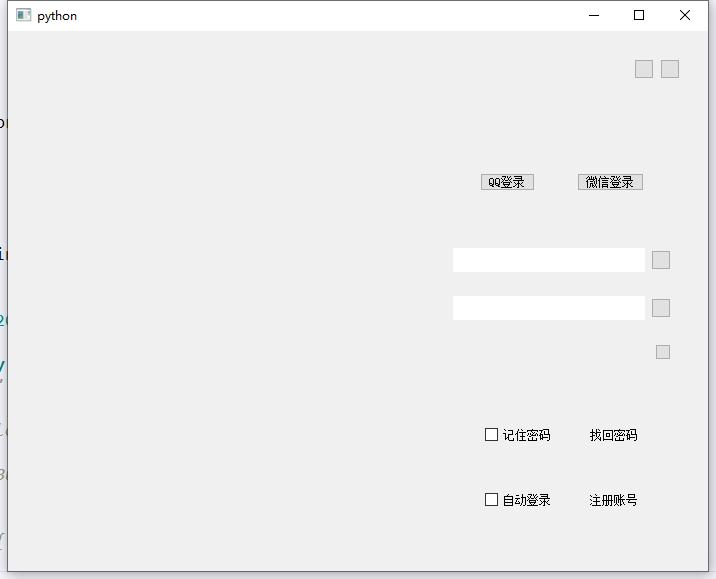This screenshot has height=579, width=716.
Task: Focus the first white text input field
Action: click(x=548, y=260)
